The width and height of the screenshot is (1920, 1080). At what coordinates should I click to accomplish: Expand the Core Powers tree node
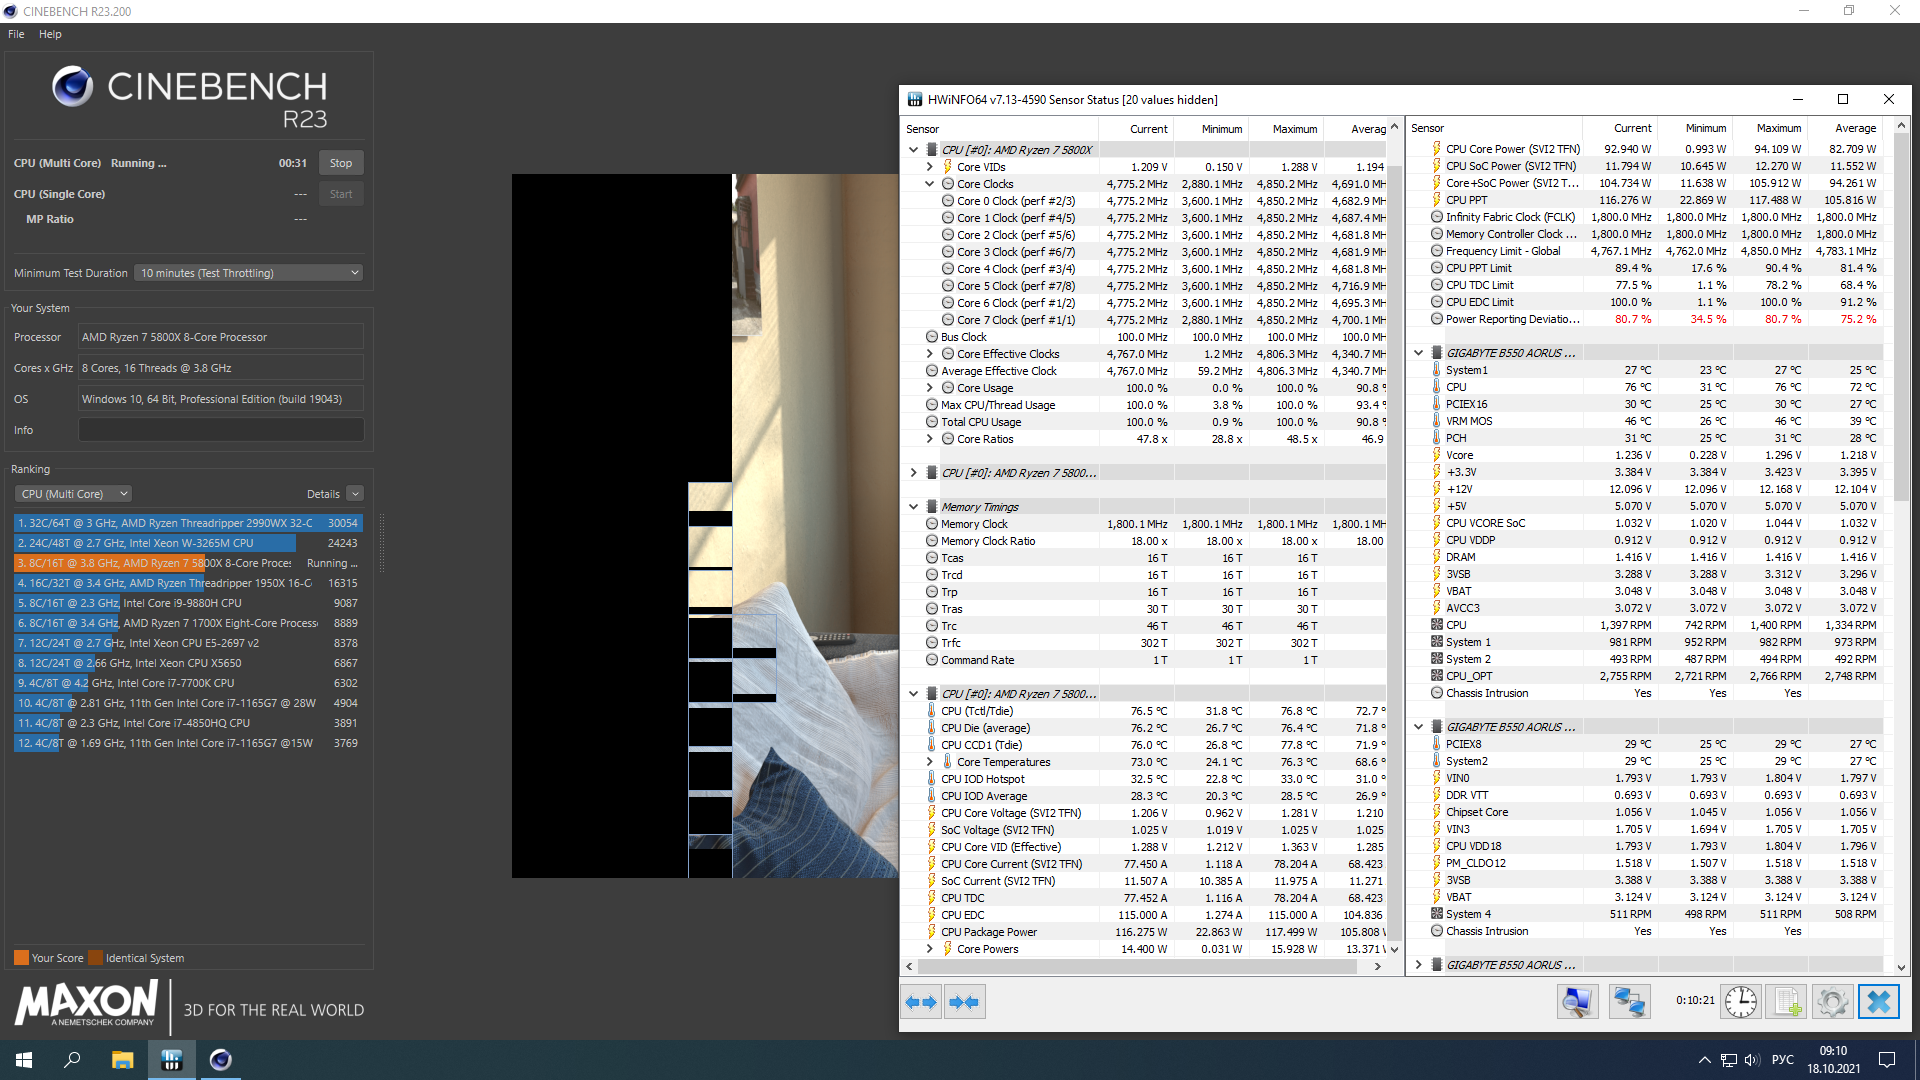coord(929,949)
